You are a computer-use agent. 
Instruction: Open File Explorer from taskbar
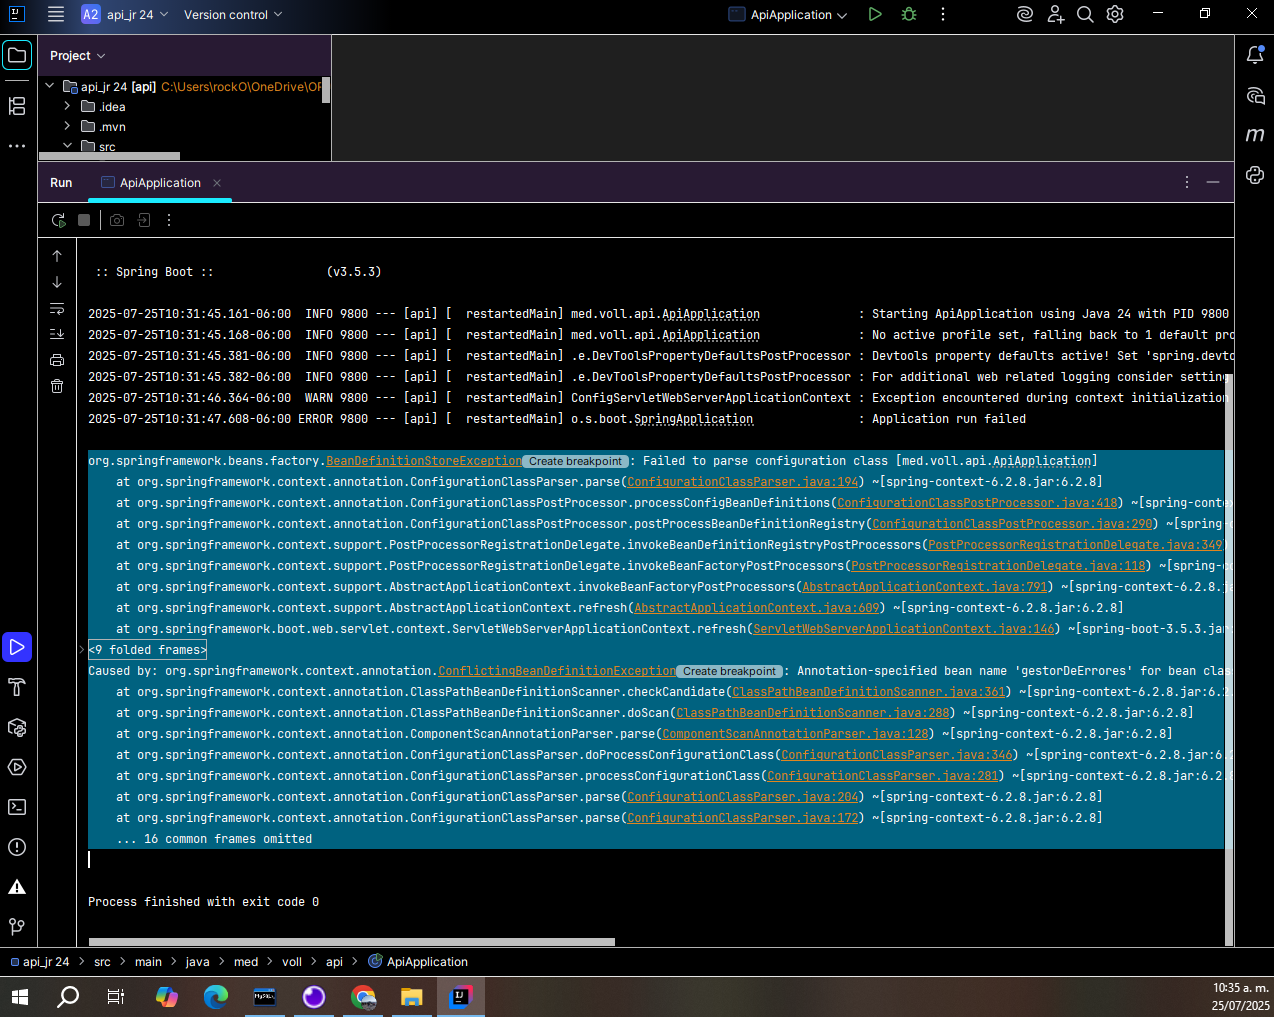(x=412, y=997)
